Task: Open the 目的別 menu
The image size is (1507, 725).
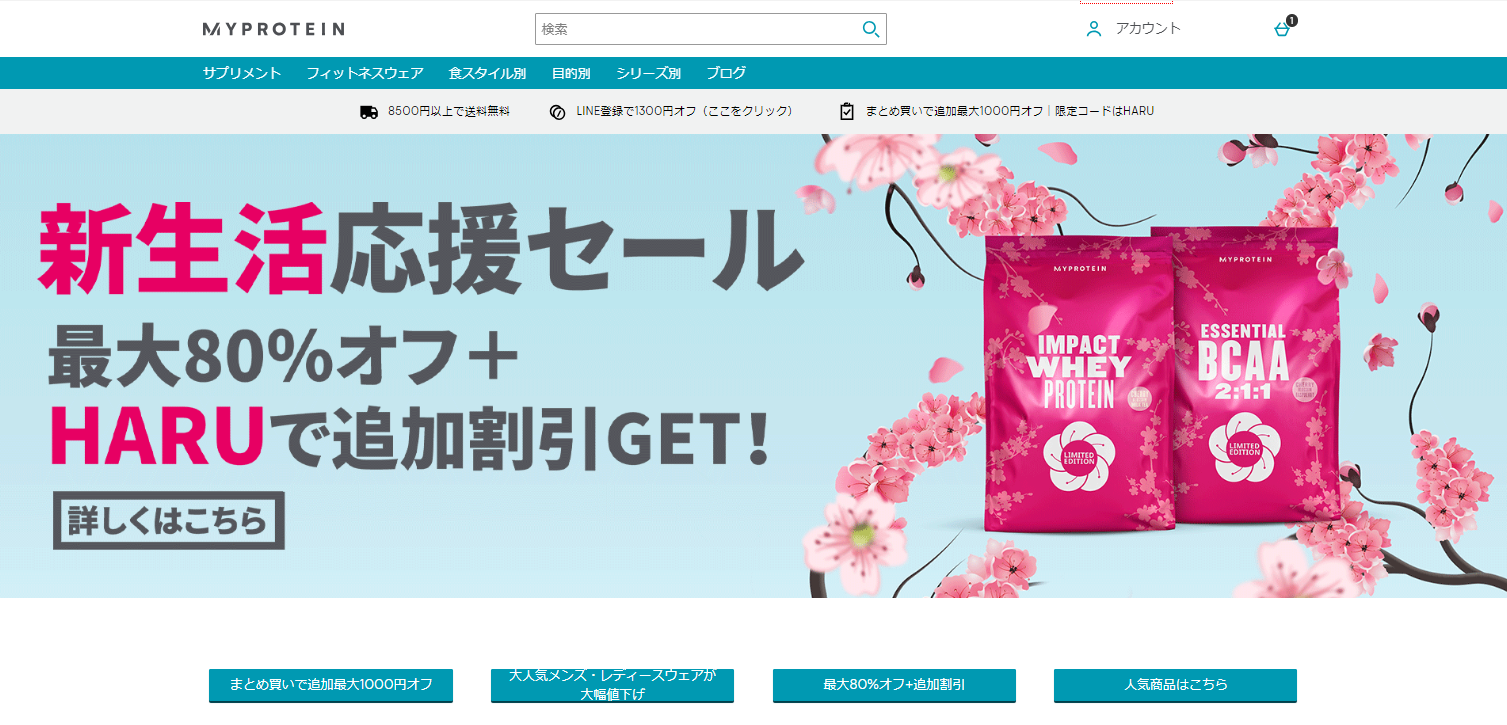Action: click(571, 73)
